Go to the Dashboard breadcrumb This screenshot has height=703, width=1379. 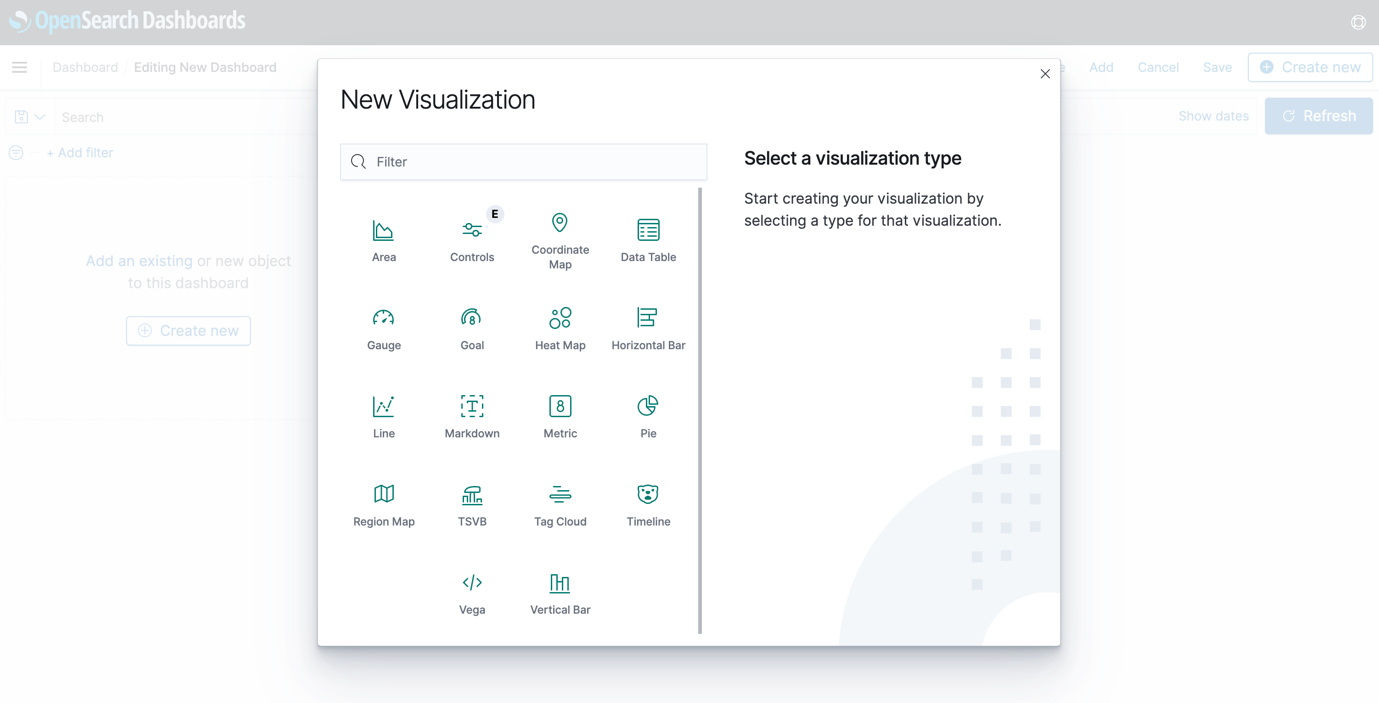click(85, 67)
